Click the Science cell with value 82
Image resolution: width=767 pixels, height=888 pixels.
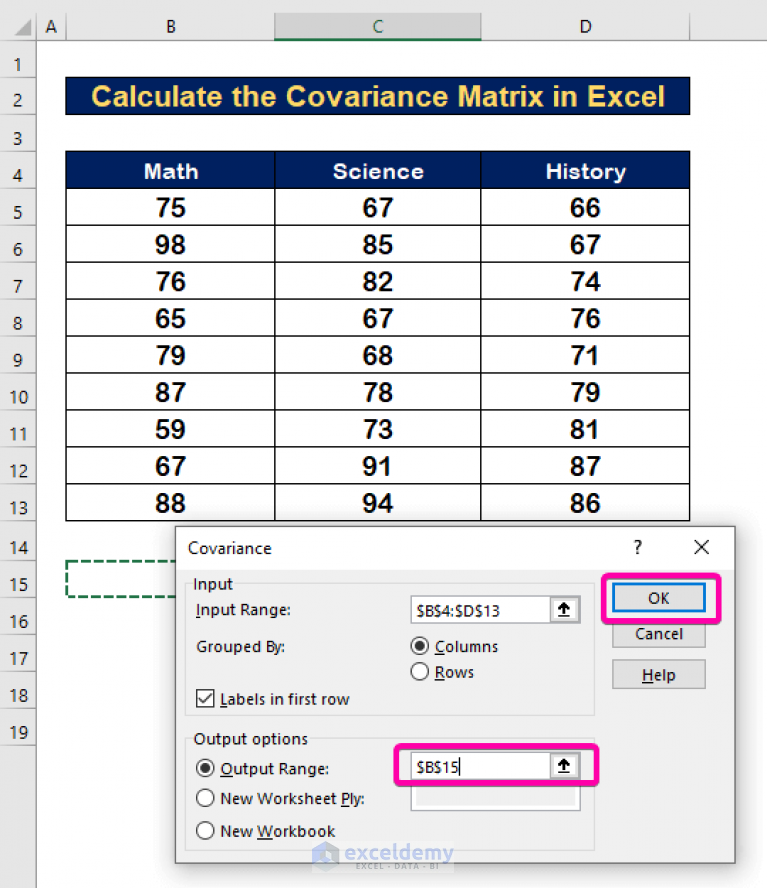point(378,281)
